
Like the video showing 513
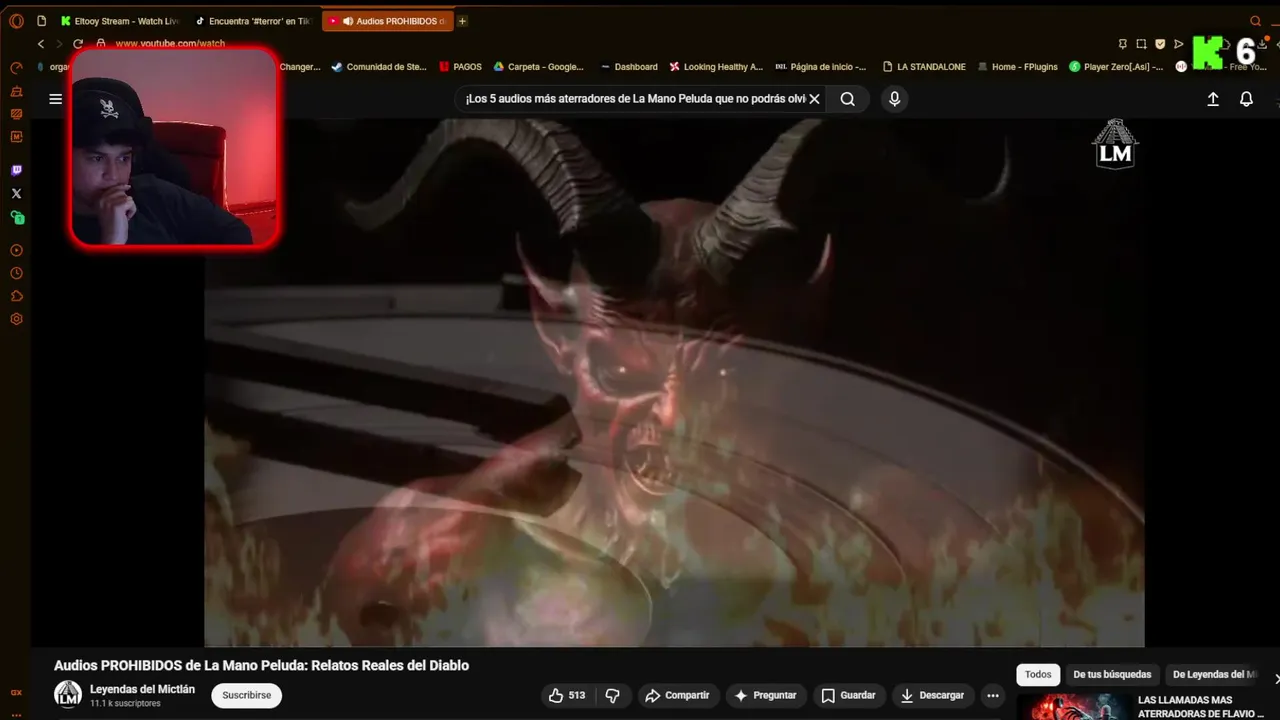tap(568, 695)
